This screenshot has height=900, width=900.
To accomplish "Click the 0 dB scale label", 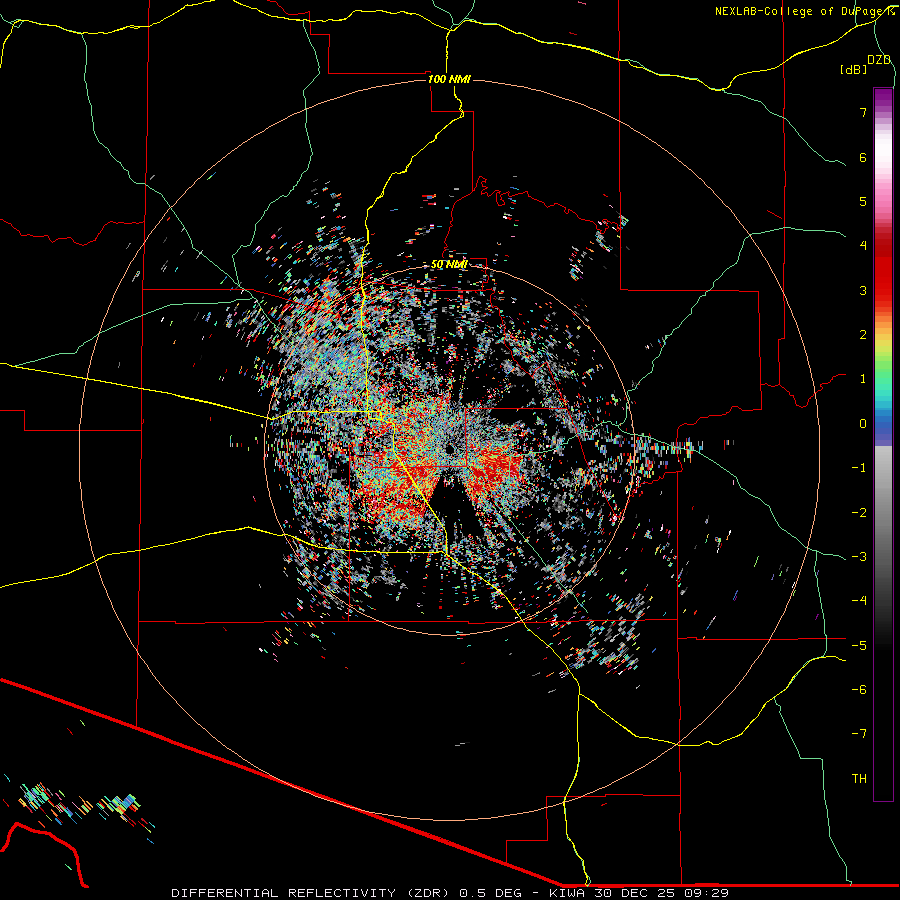I will [x=863, y=424].
